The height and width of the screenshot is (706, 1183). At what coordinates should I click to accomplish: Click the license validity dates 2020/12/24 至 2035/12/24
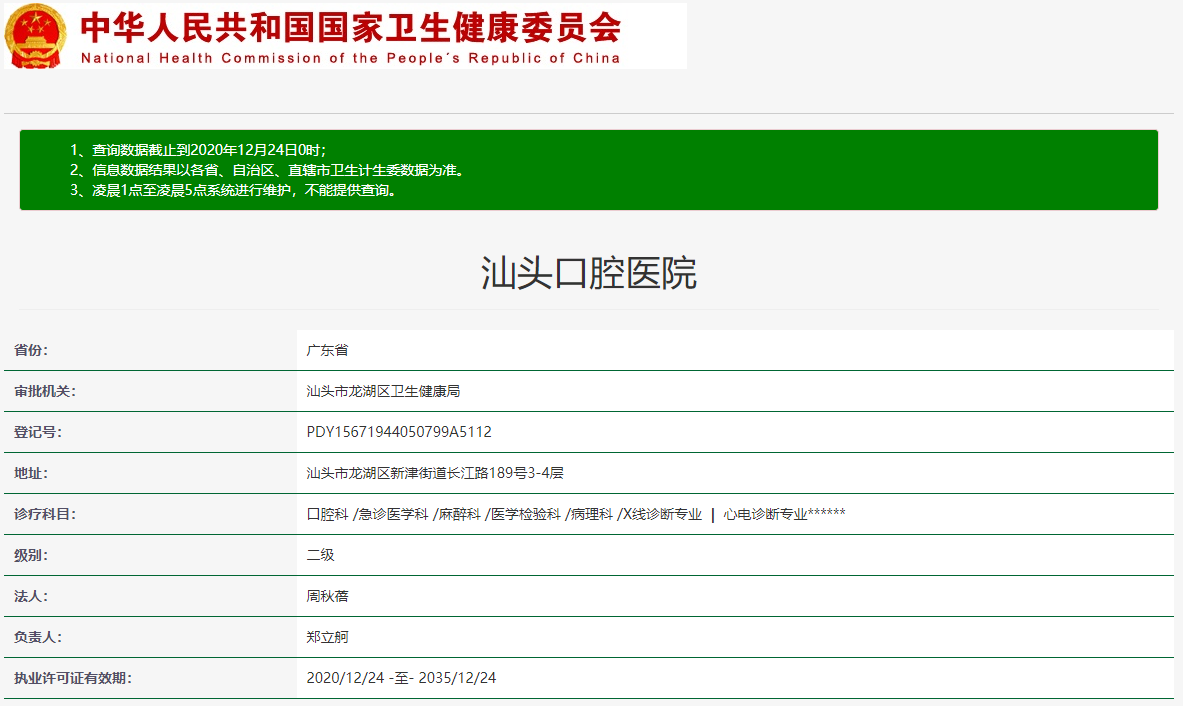(x=401, y=679)
